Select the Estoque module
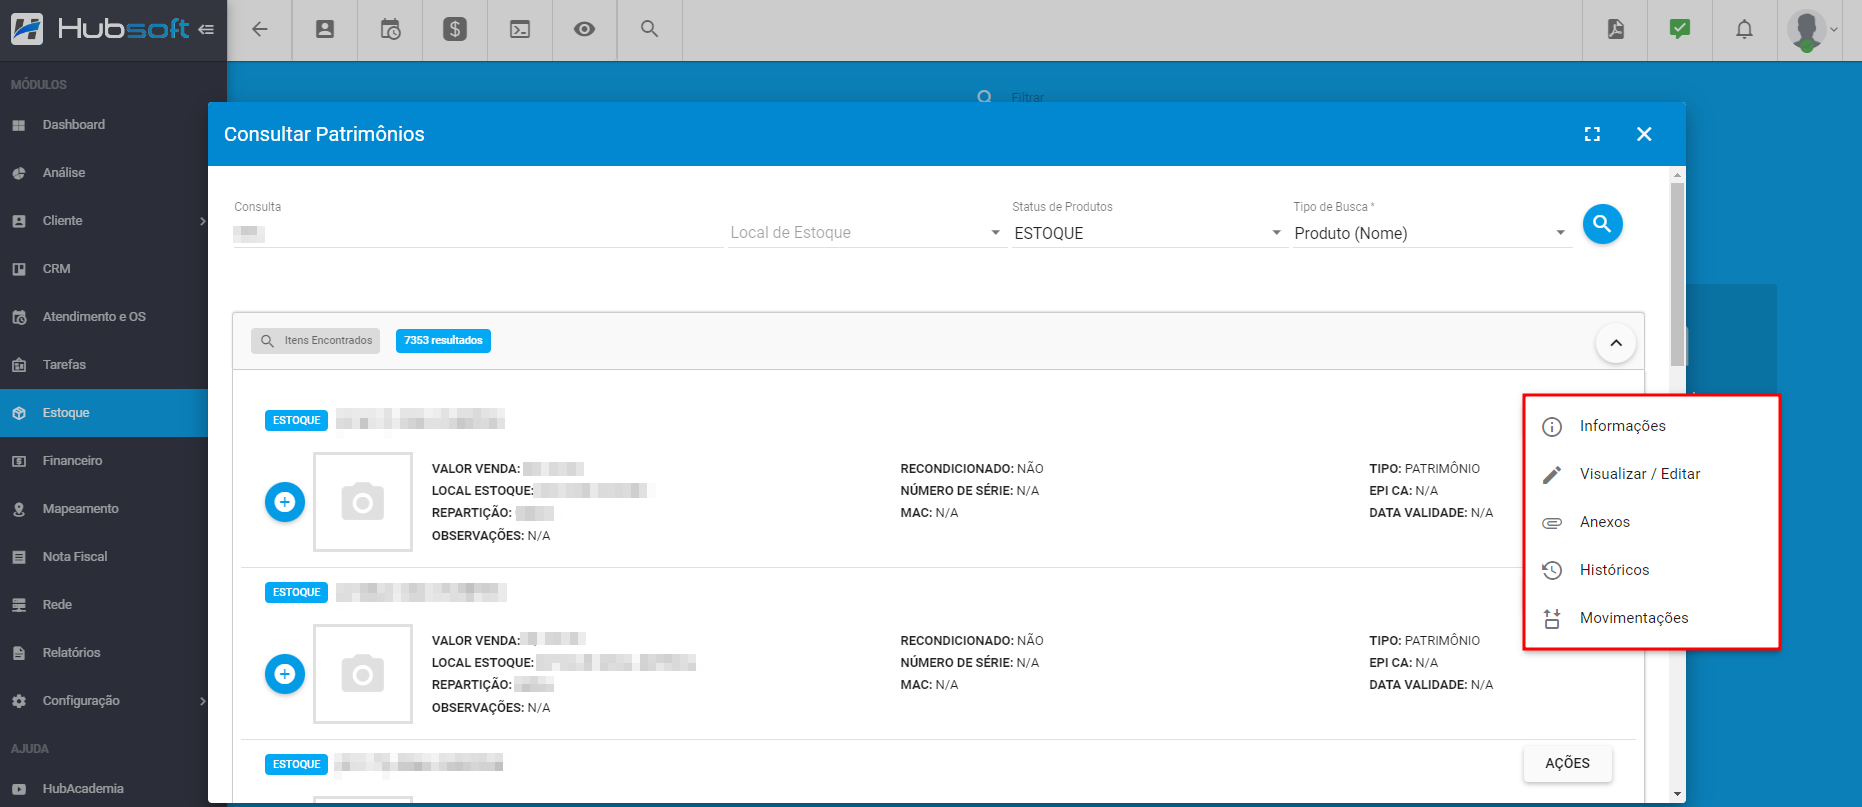 point(104,413)
